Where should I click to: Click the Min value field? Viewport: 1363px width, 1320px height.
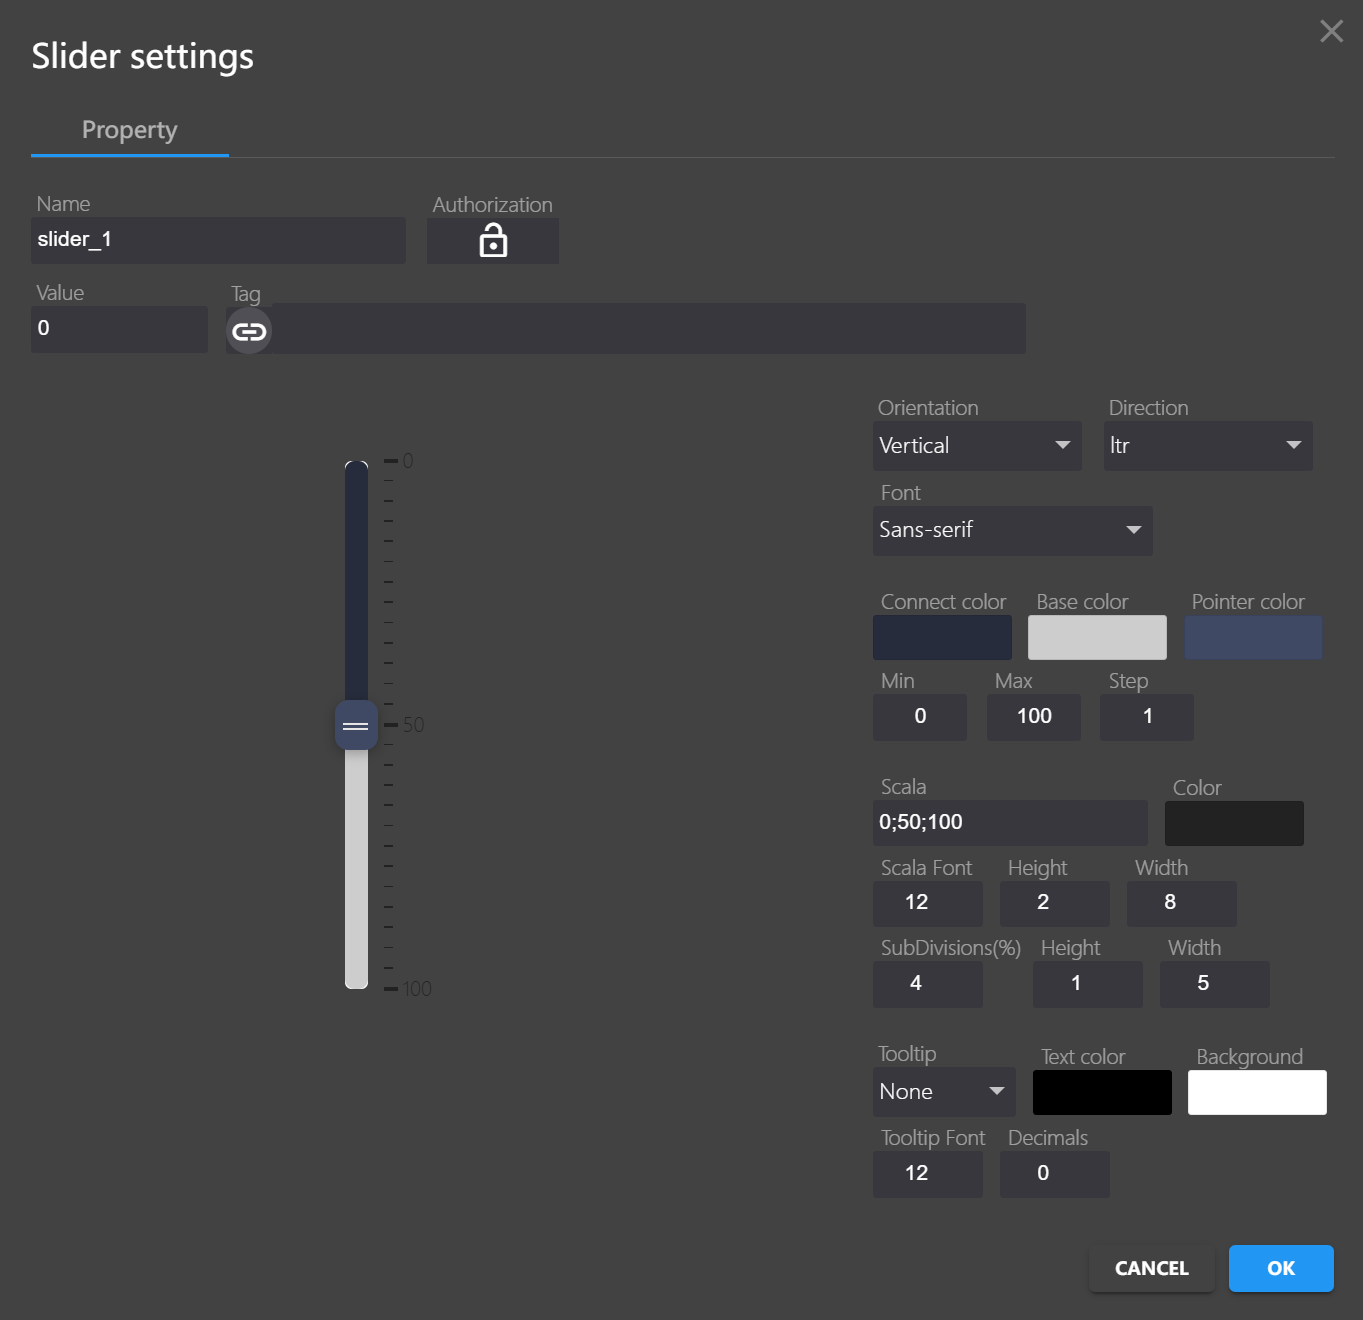(x=920, y=717)
